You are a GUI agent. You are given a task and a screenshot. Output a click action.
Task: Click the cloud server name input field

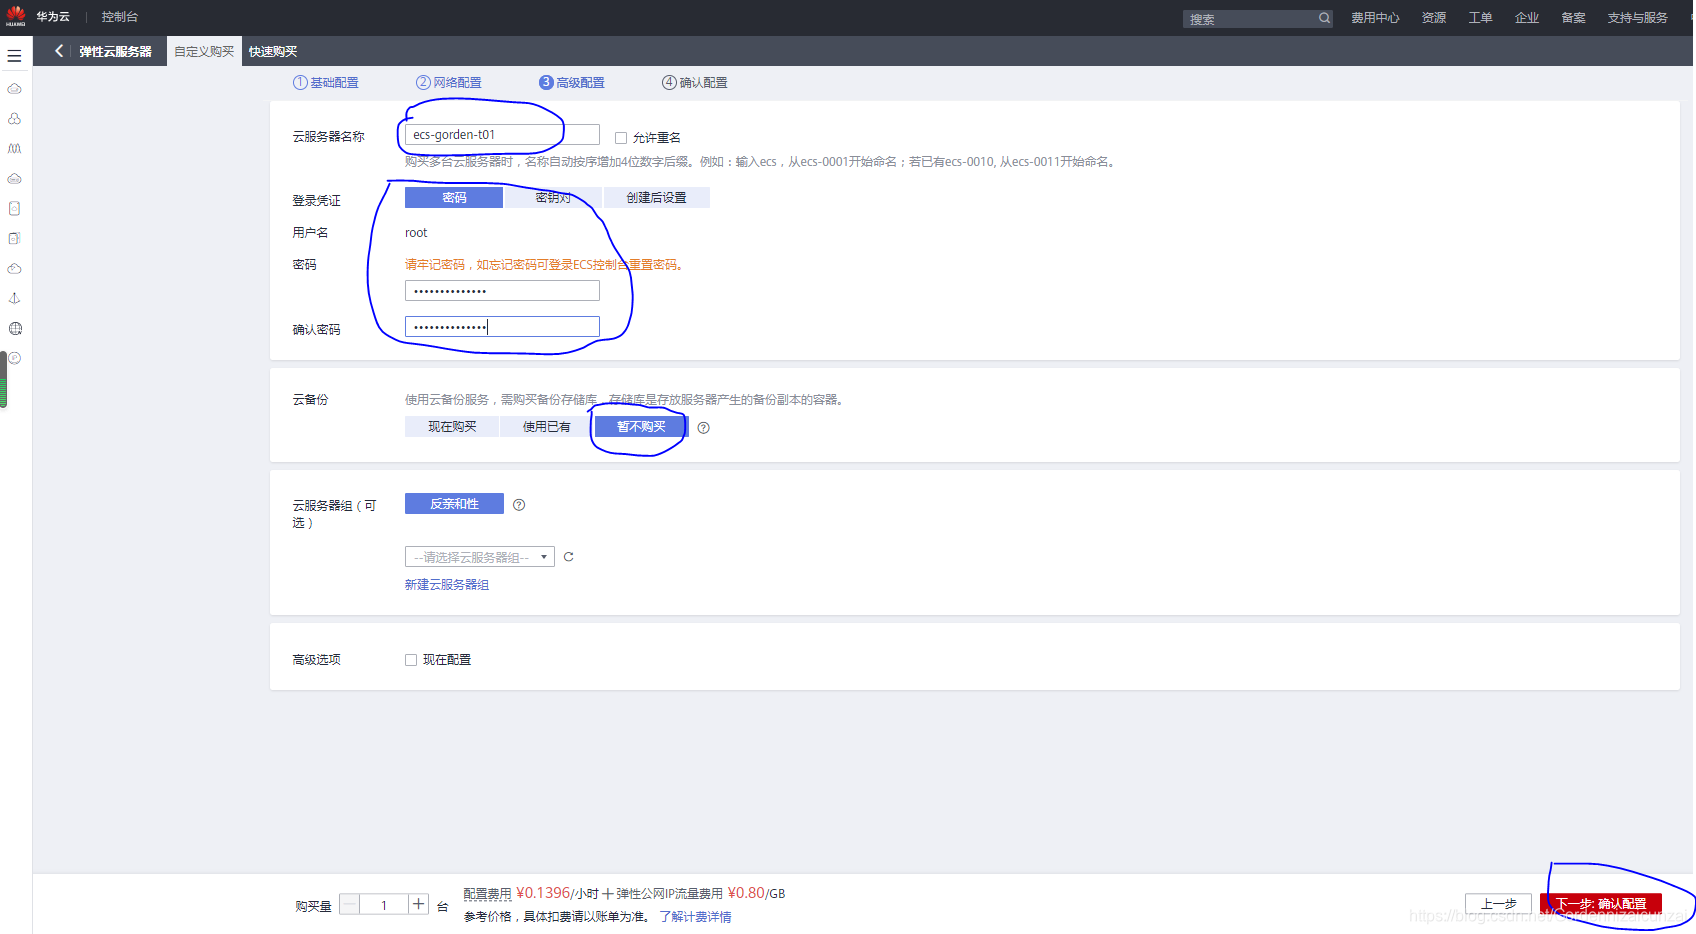502,135
